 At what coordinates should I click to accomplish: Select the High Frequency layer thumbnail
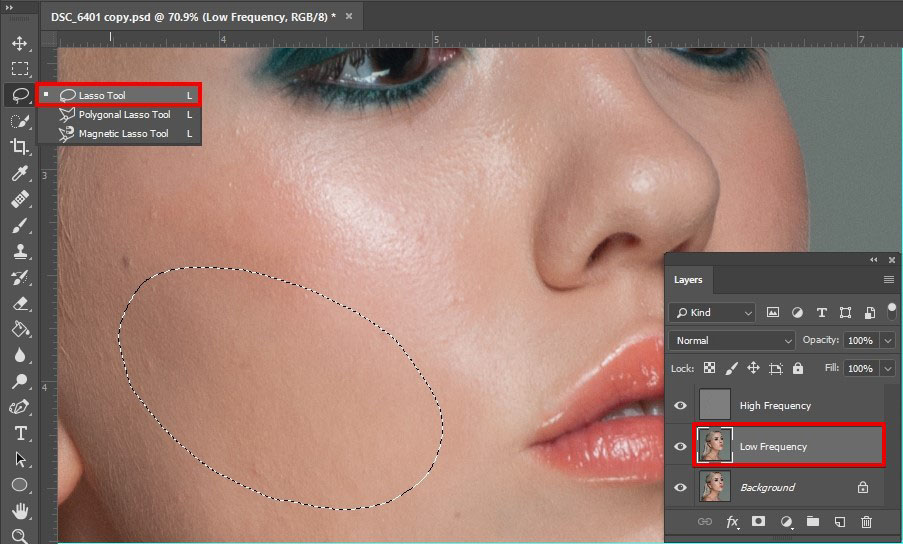pyautogui.click(x=714, y=406)
